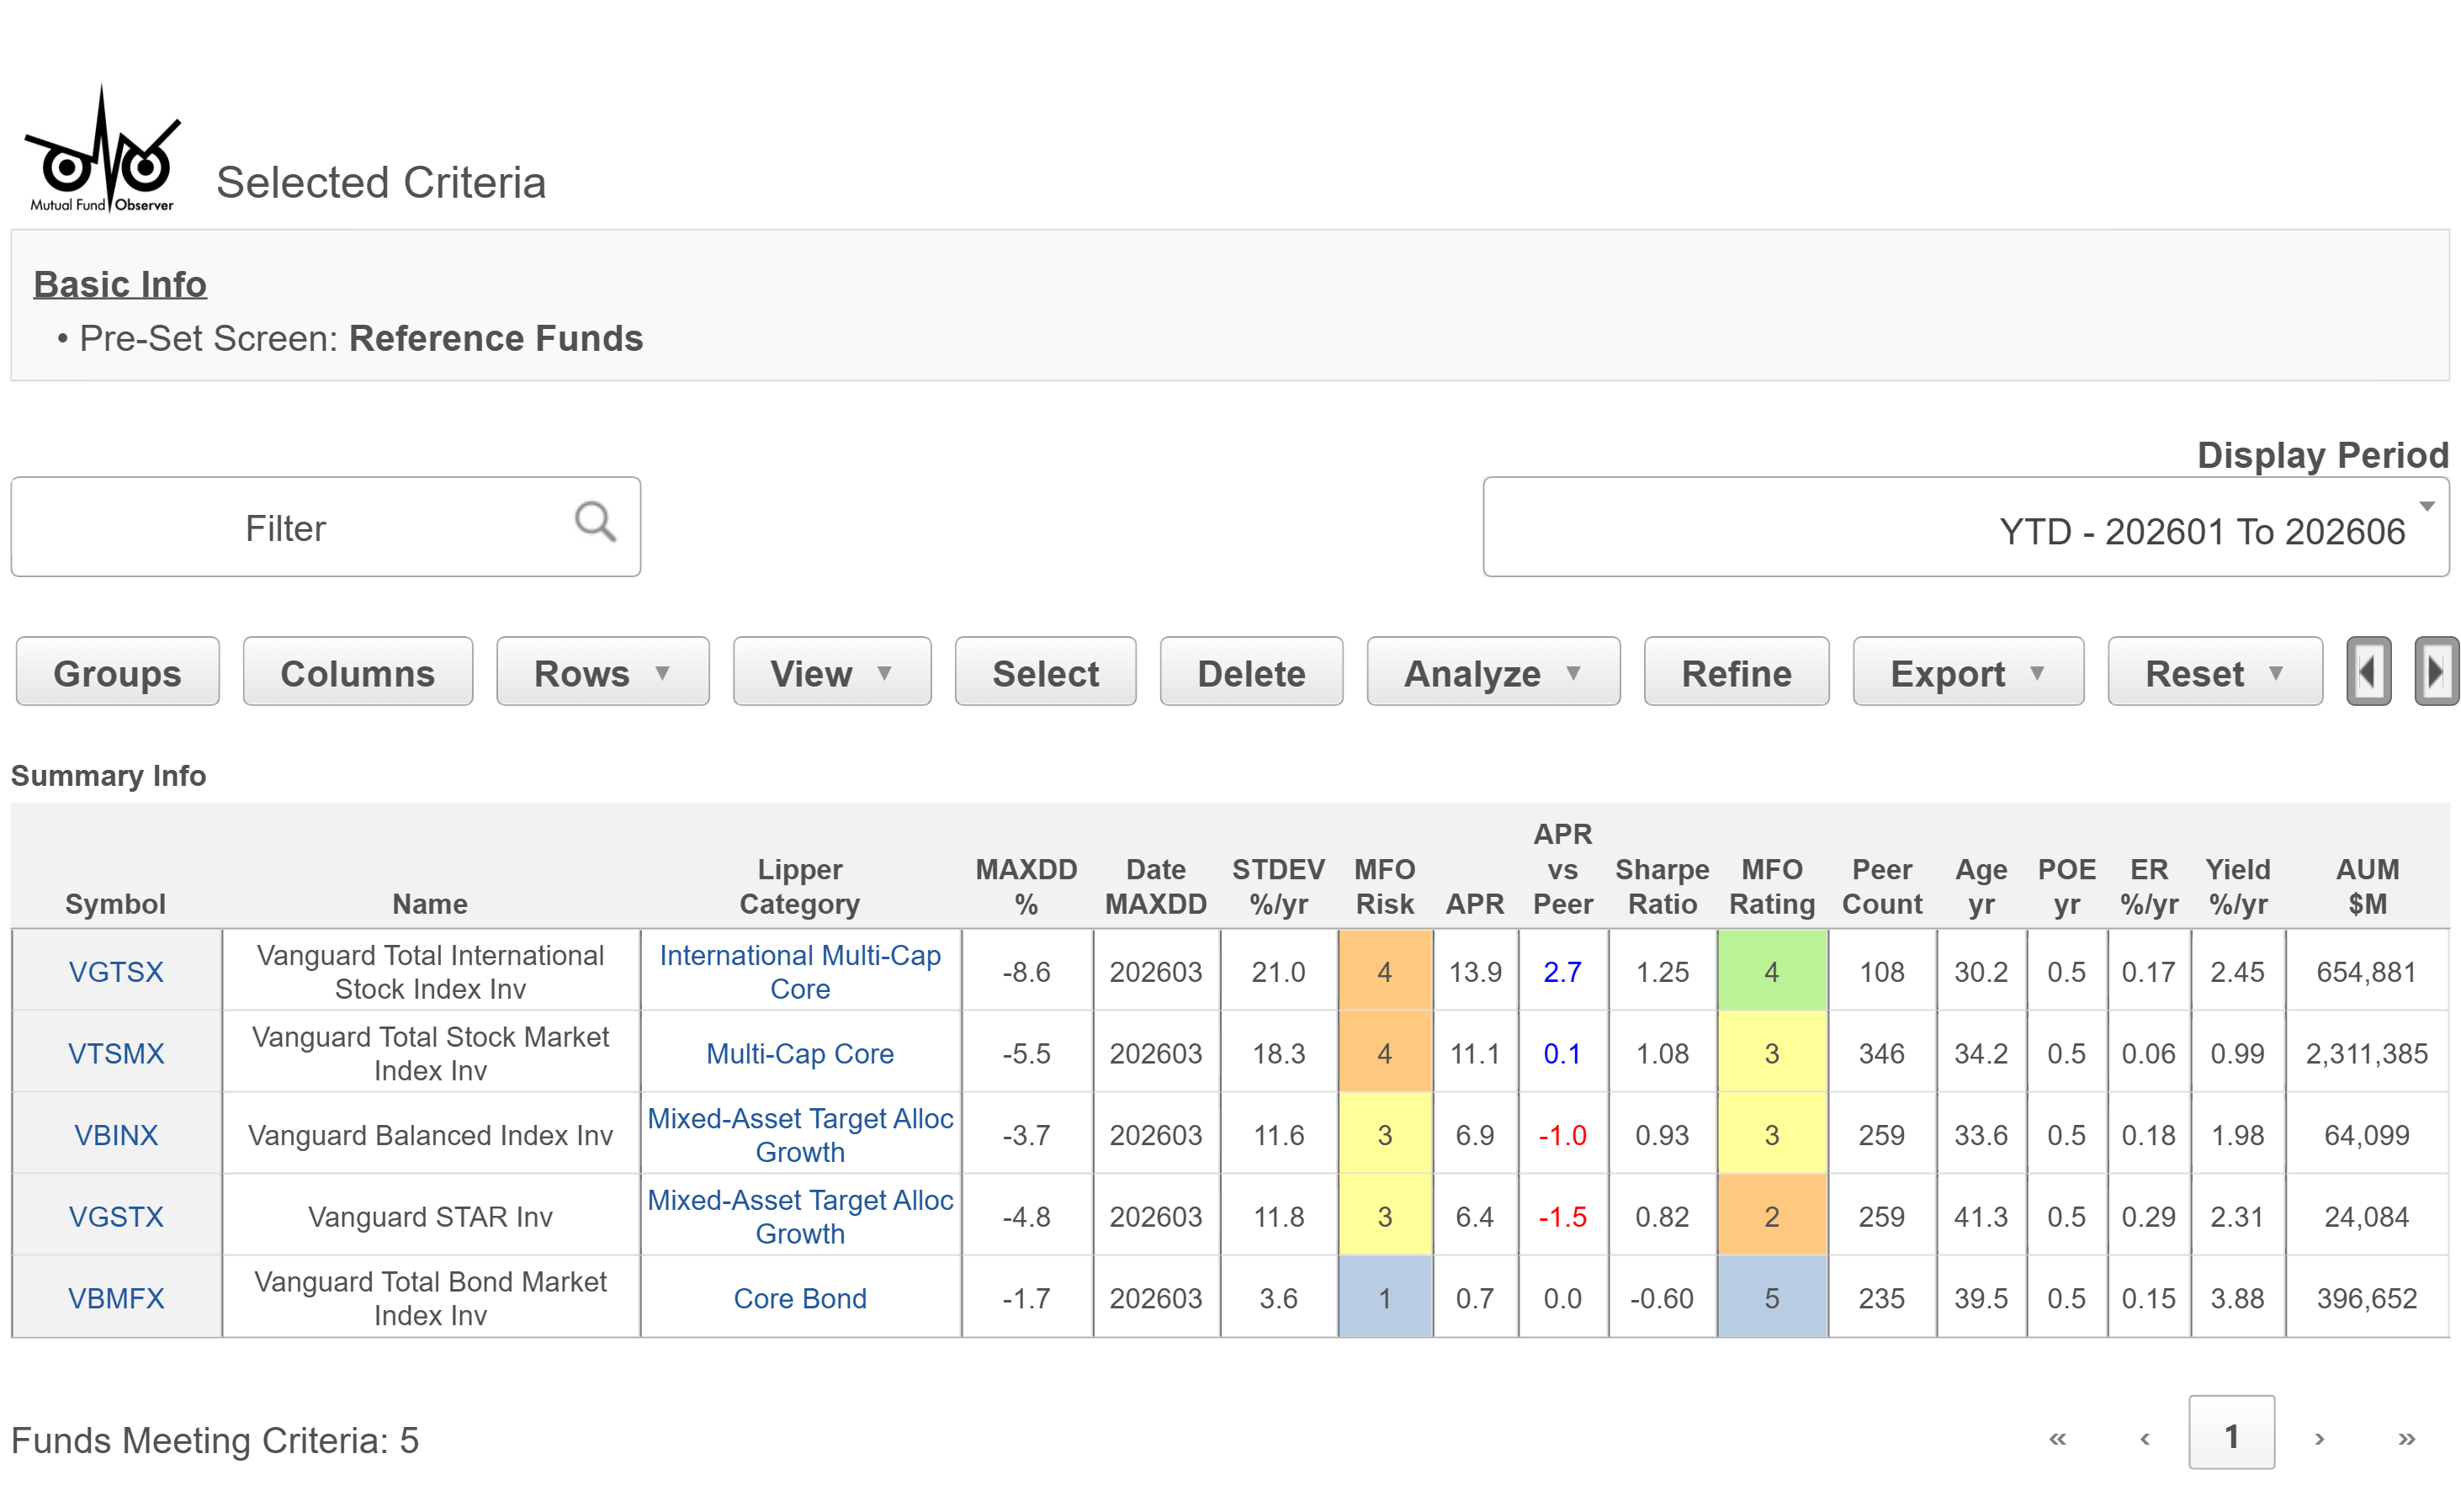The image size is (2461, 1512).
Task: Open the Display Period dropdown
Action: (x=1965, y=527)
